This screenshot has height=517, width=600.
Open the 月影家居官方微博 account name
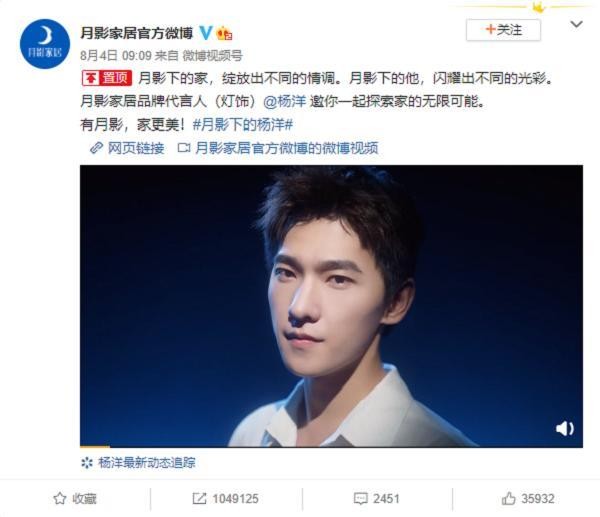tap(137, 33)
